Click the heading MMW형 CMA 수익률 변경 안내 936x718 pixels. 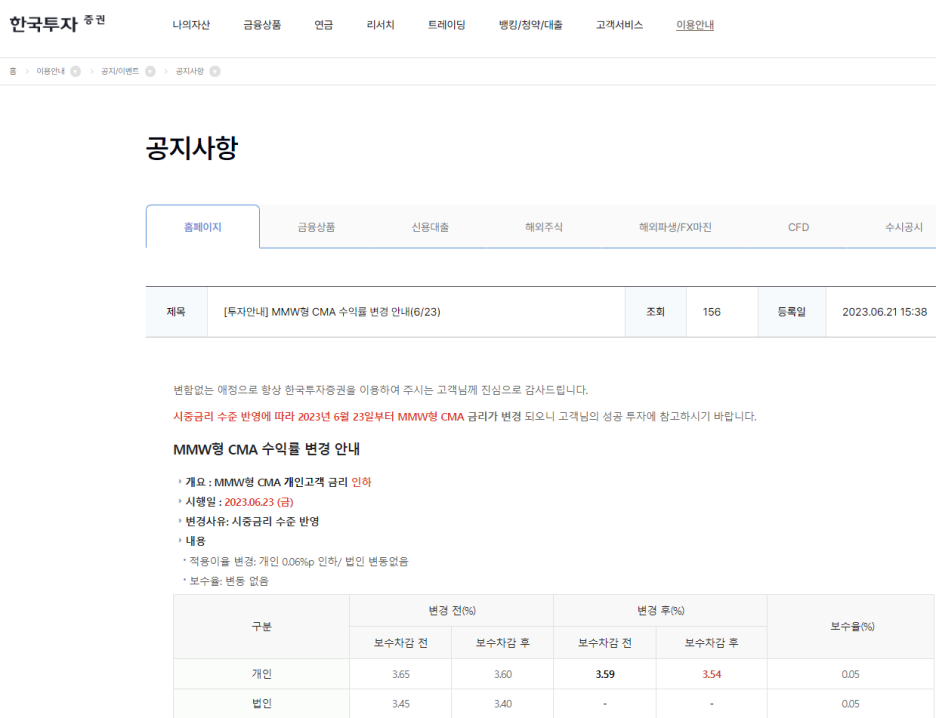pyautogui.click(x=266, y=449)
